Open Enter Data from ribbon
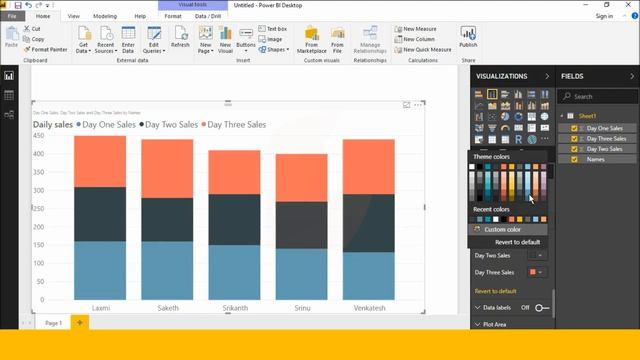Image resolution: width=640 pixels, height=360 pixels. [128, 40]
